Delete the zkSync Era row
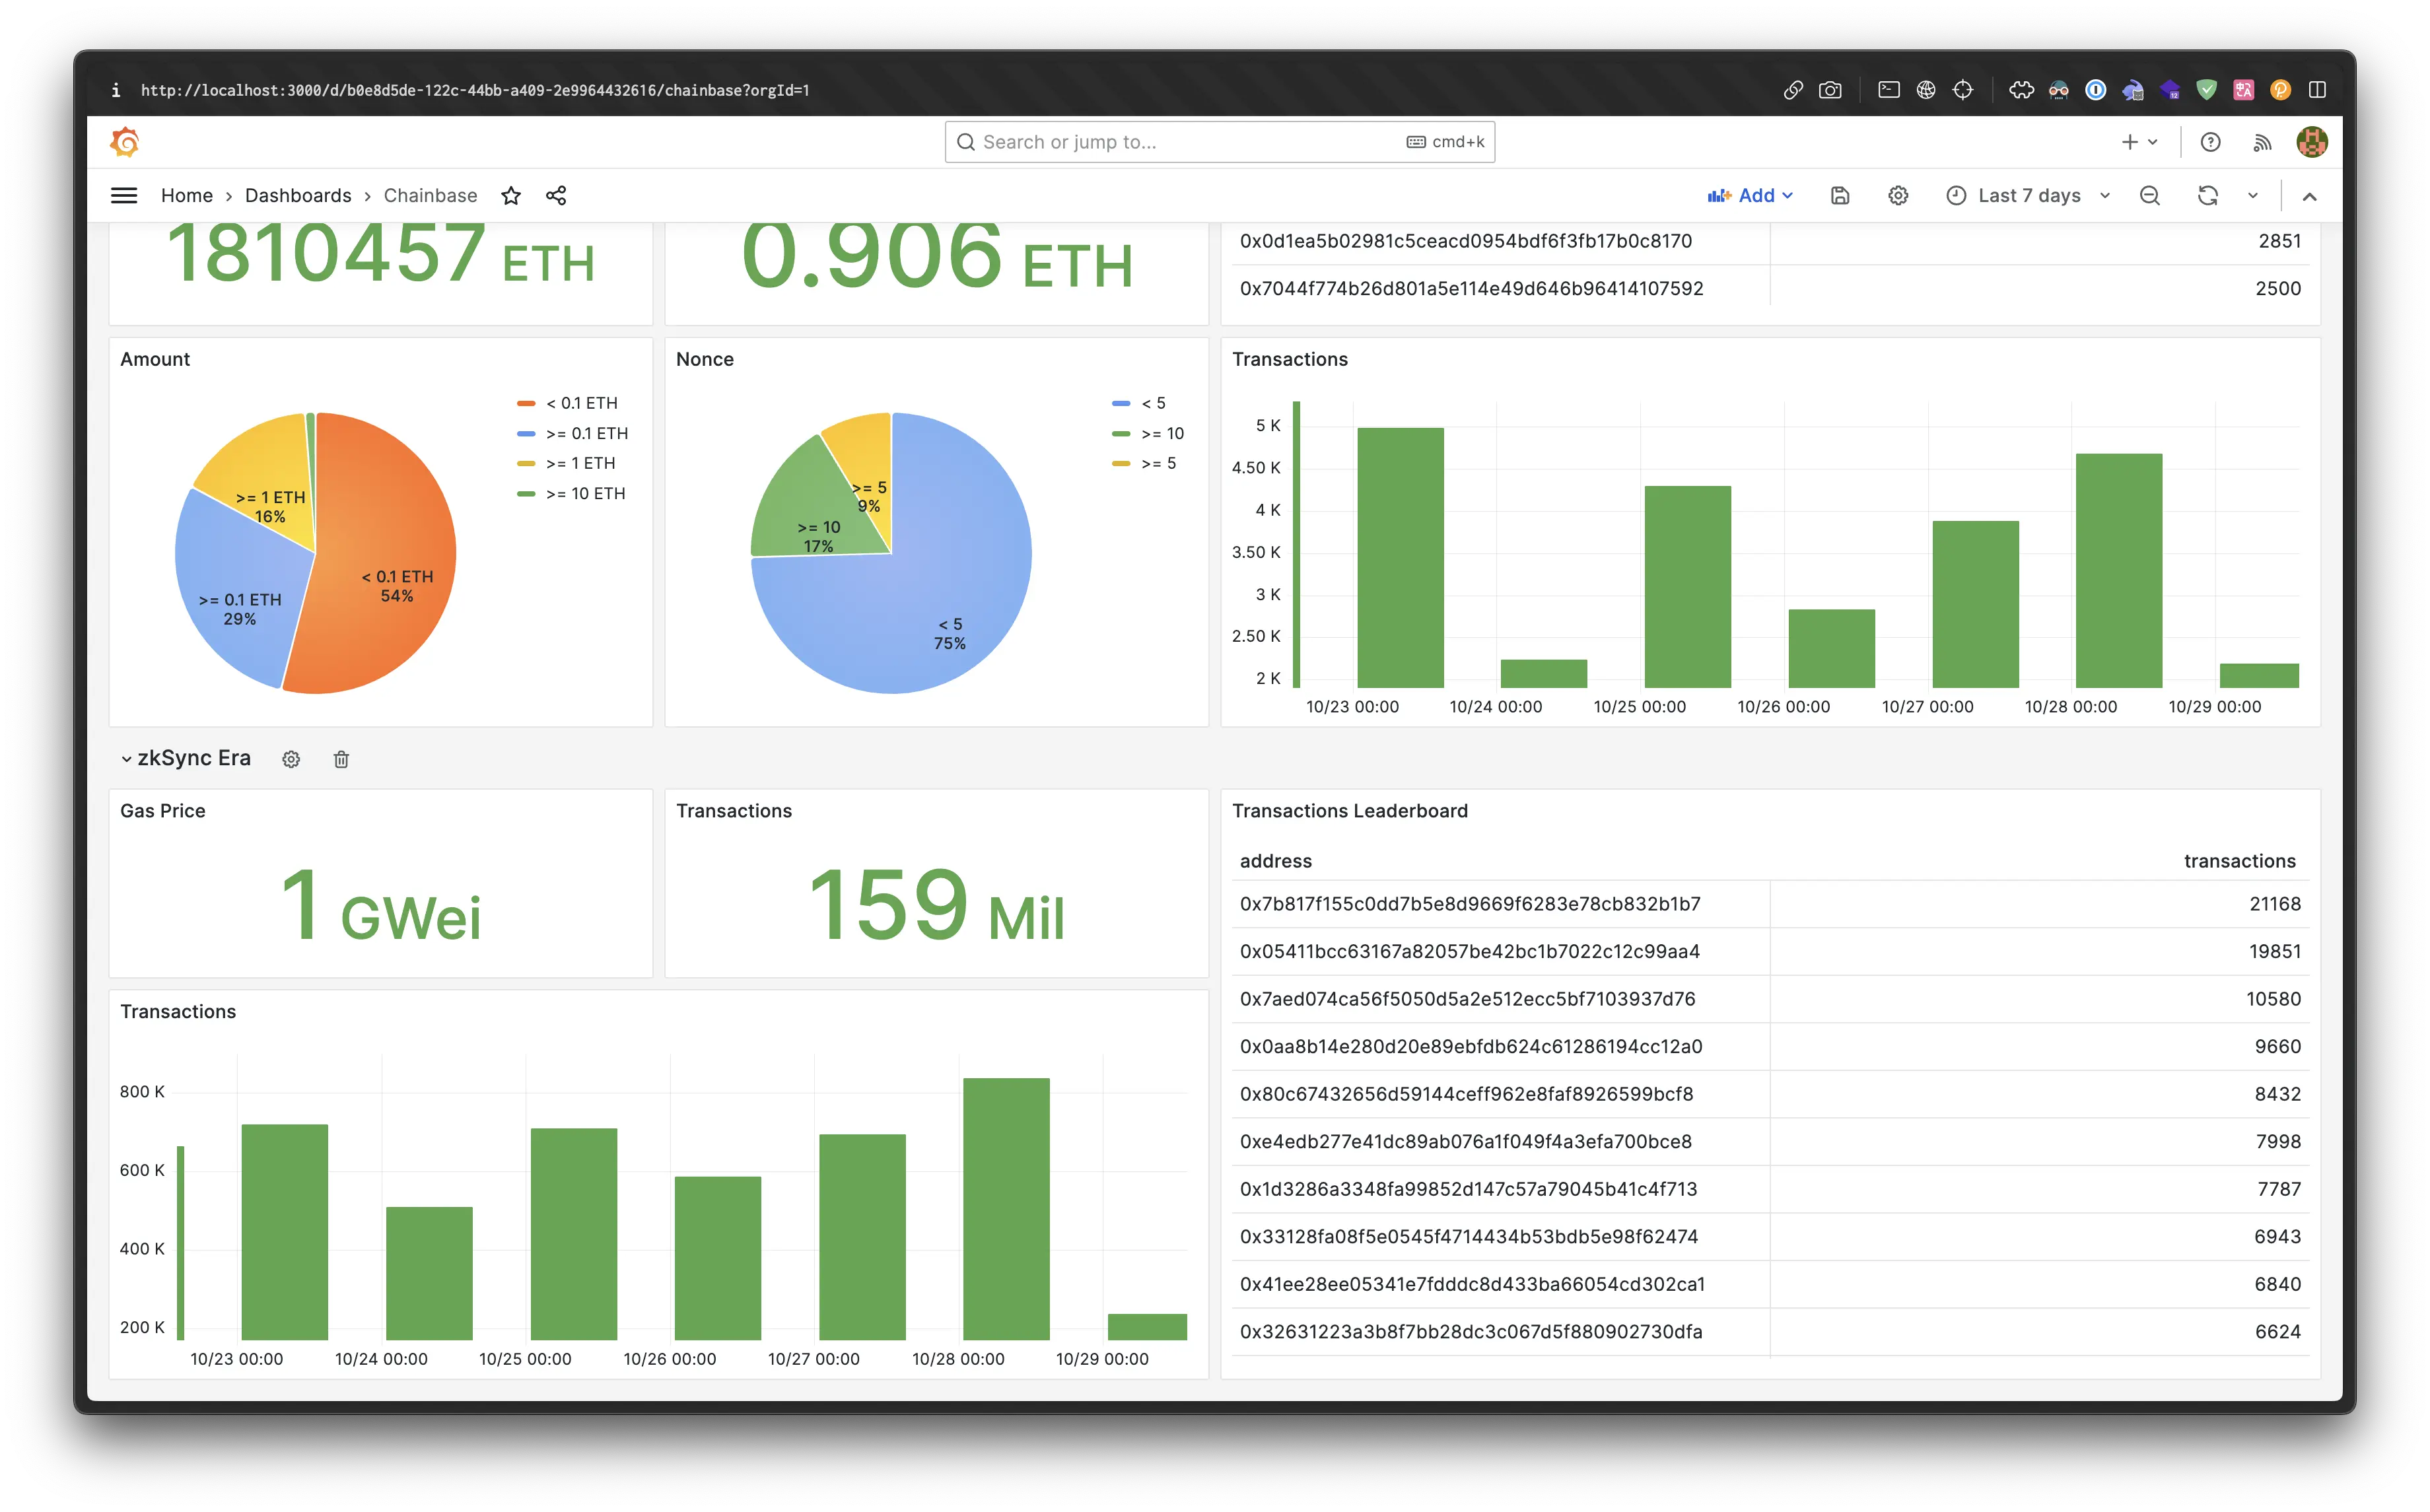2430x1512 pixels. pos(341,760)
